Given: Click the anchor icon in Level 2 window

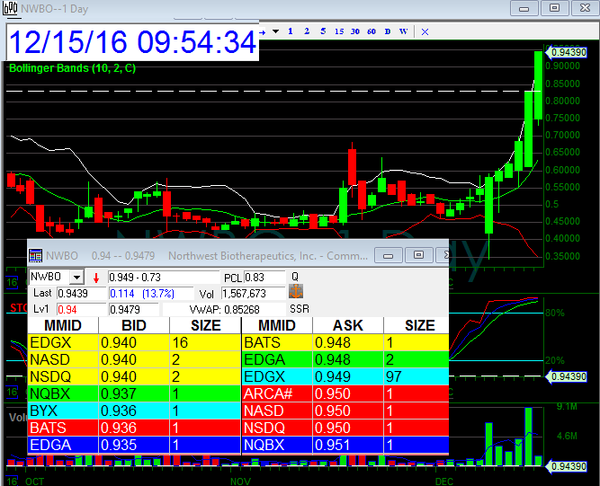Looking at the screenshot, I should click(295, 293).
